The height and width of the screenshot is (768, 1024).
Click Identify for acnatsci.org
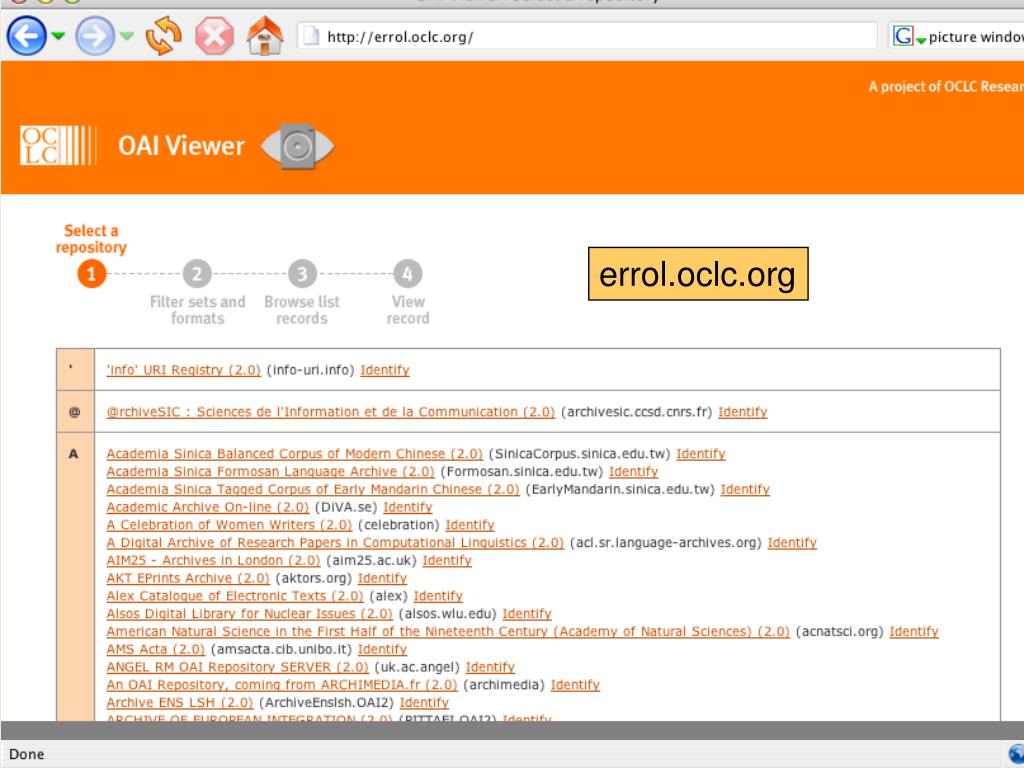914,632
